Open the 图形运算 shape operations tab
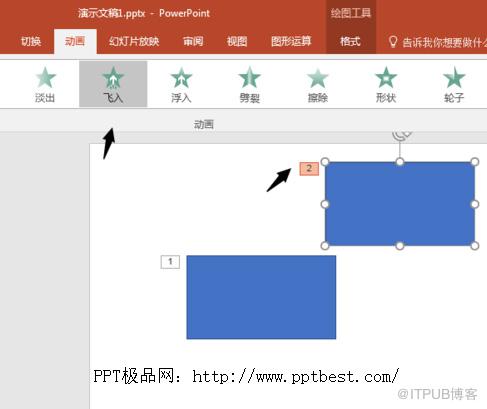The height and width of the screenshot is (409, 487). click(x=291, y=41)
